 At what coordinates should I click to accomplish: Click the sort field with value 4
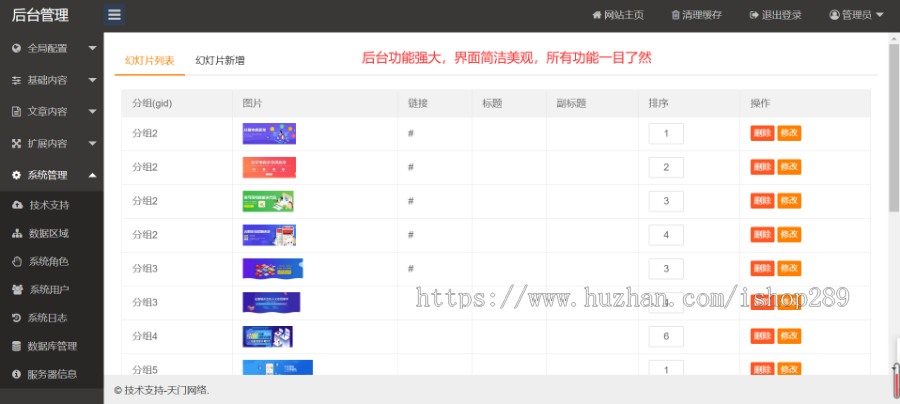[666, 235]
